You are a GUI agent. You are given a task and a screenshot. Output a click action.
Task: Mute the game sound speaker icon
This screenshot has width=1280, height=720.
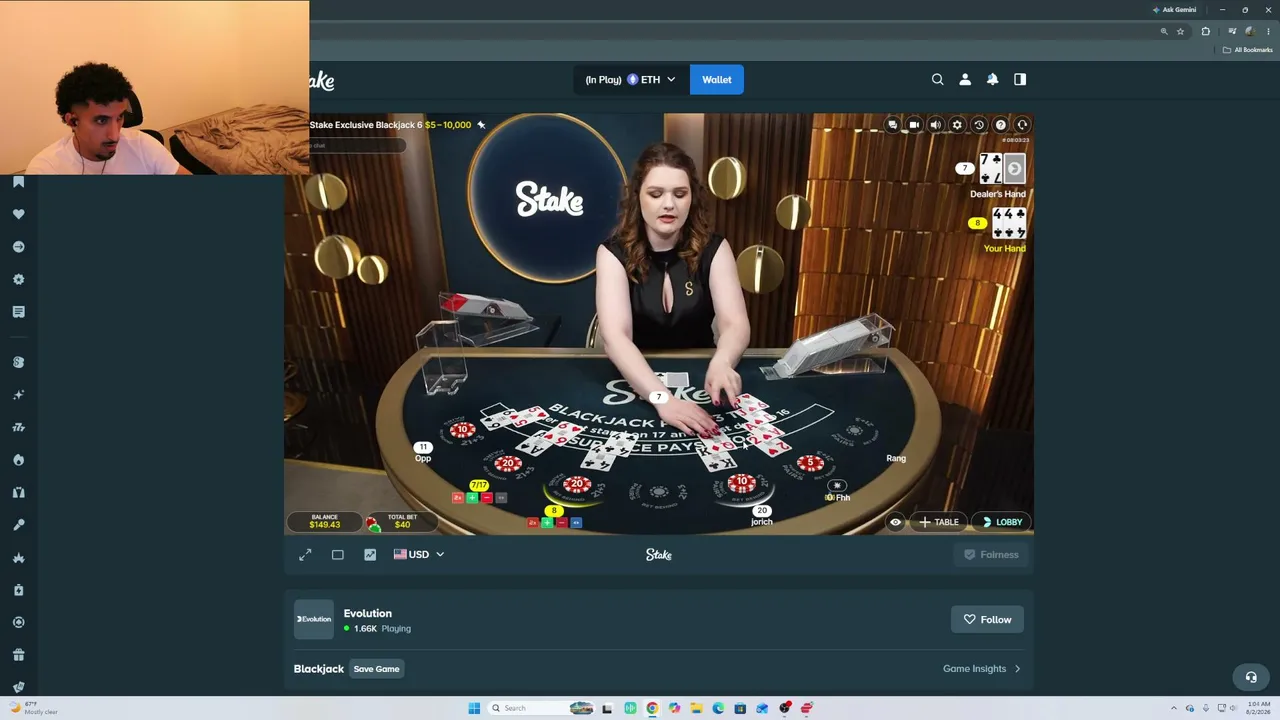935,125
